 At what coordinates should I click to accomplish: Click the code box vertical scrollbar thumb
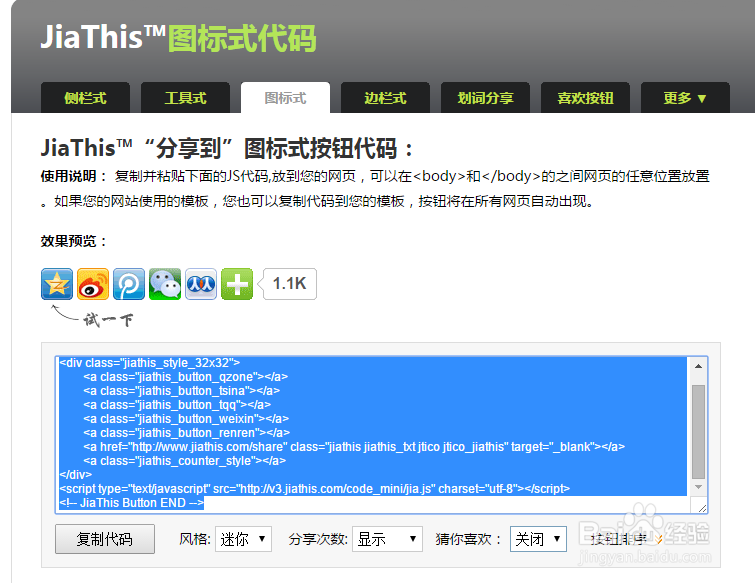point(698,431)
